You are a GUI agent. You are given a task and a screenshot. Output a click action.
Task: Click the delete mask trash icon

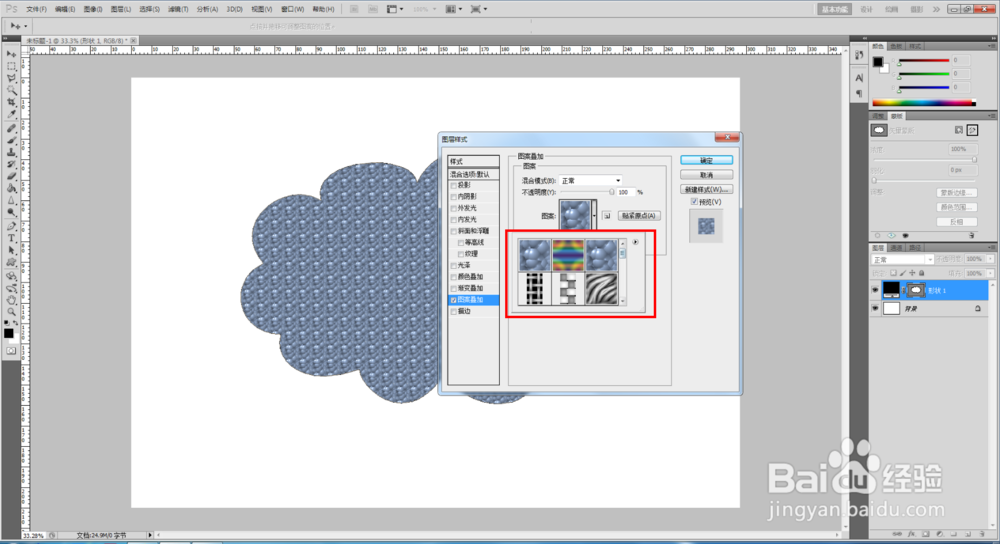(x=972, y=235)
